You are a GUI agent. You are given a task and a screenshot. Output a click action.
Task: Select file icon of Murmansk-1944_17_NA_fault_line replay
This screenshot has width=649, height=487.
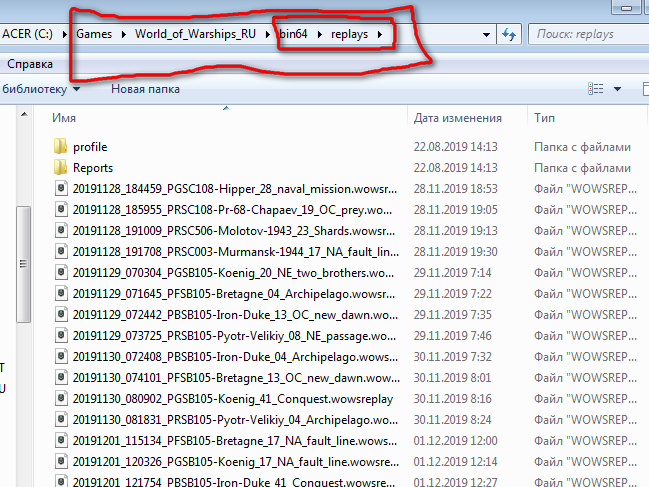61,251
